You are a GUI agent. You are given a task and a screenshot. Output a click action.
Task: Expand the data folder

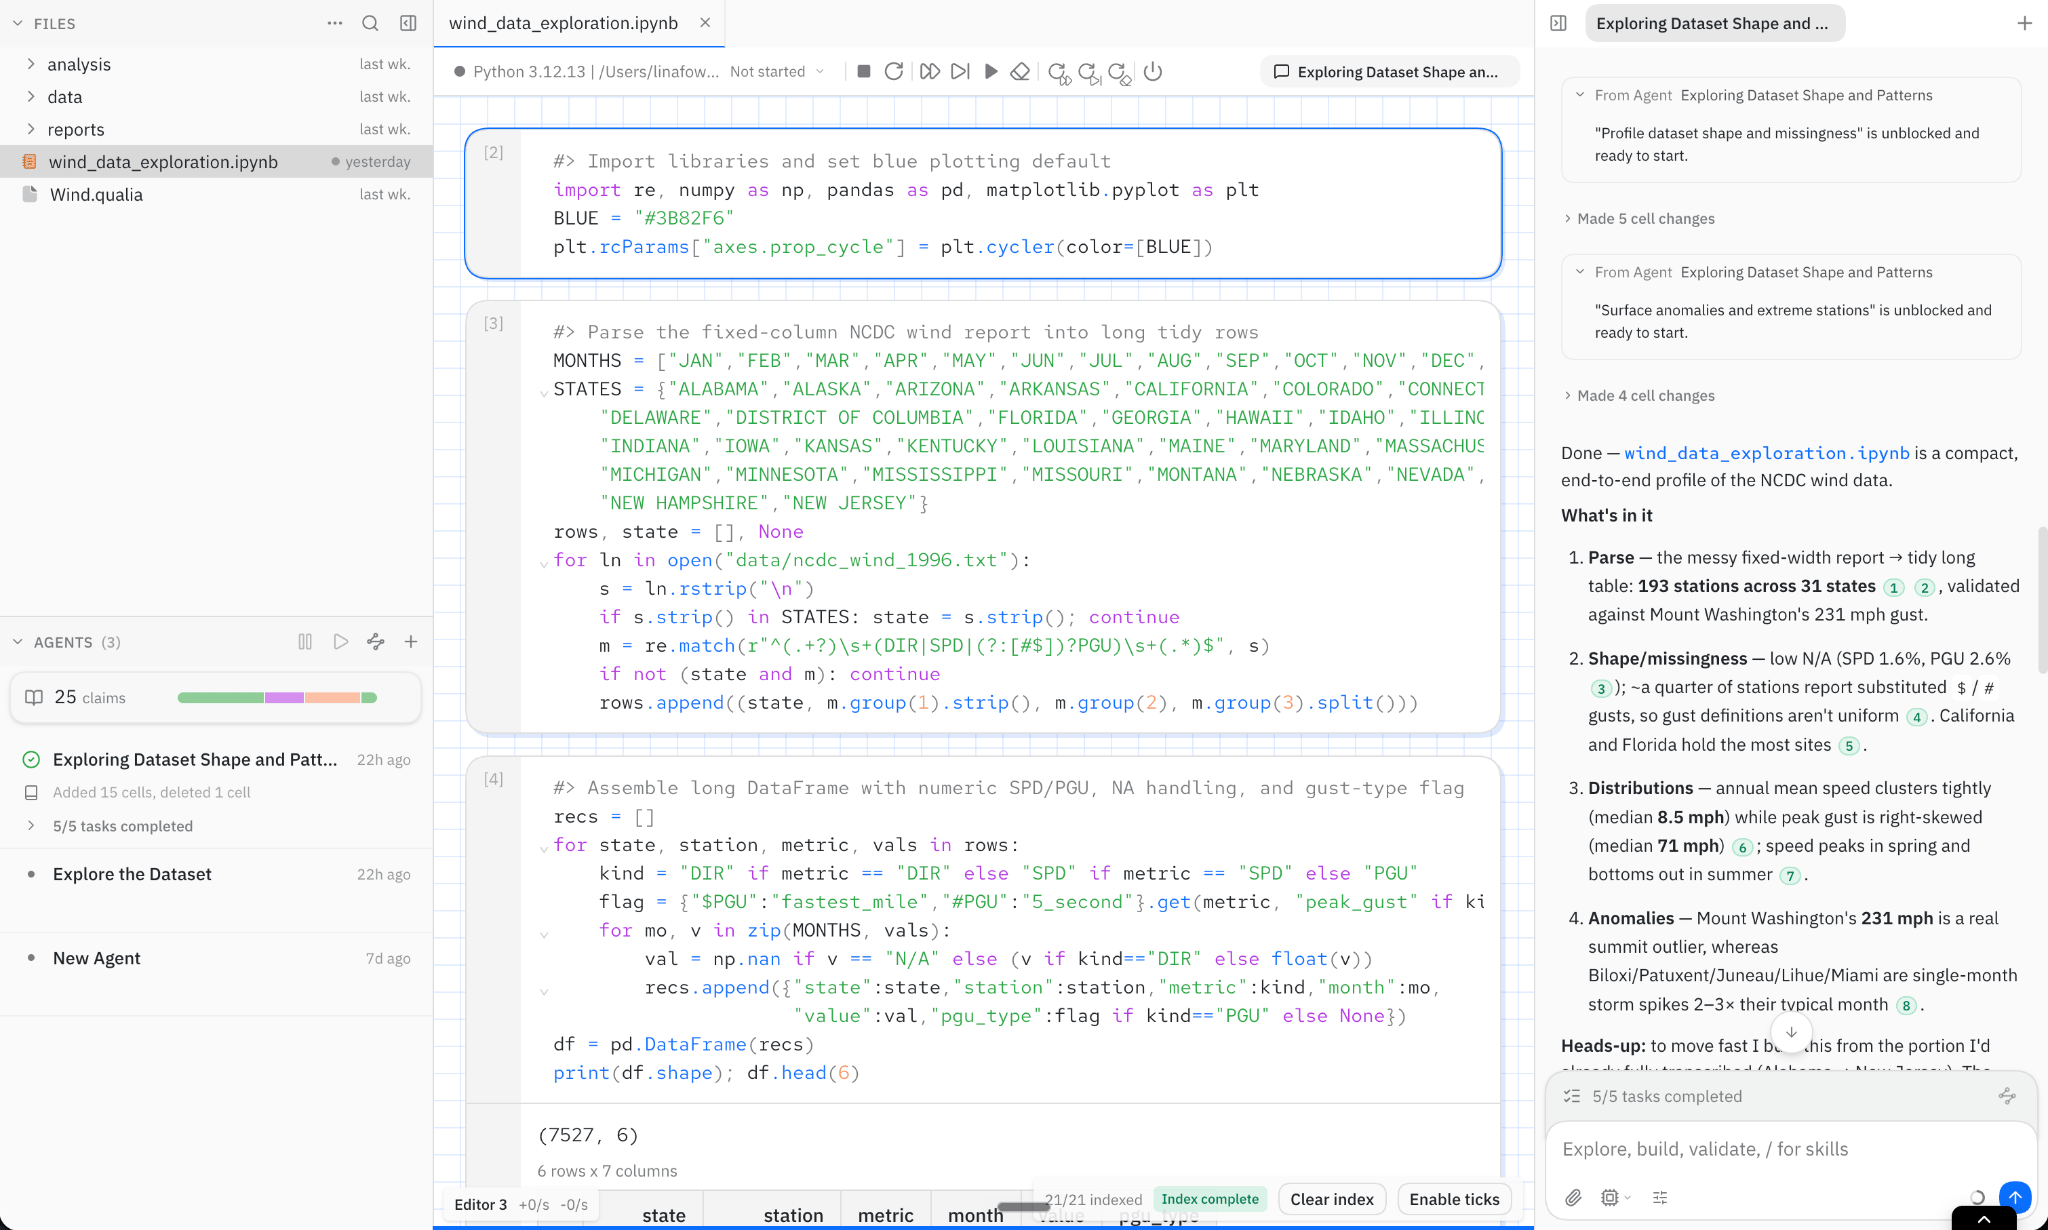[x=31, y=97]
